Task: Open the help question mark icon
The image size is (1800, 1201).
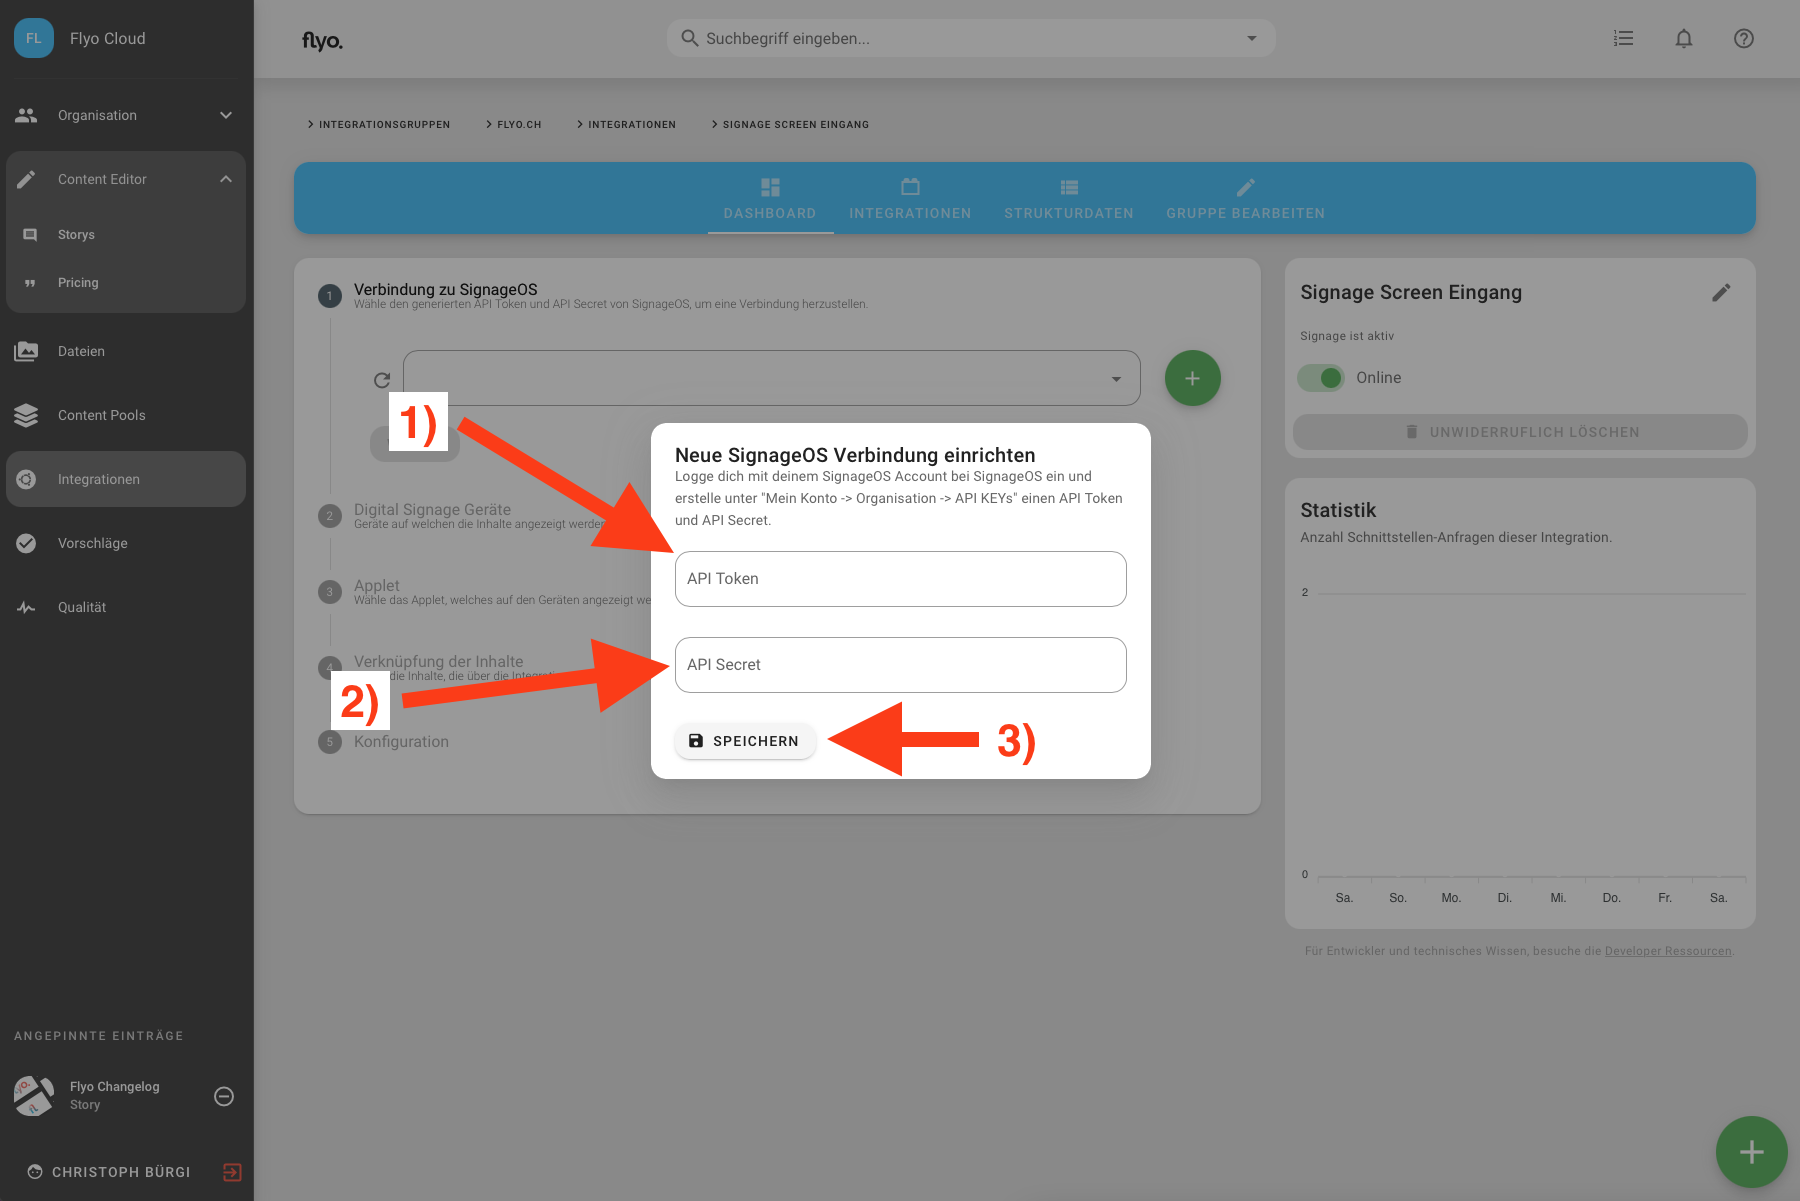Action: [x=1744, y=38]
